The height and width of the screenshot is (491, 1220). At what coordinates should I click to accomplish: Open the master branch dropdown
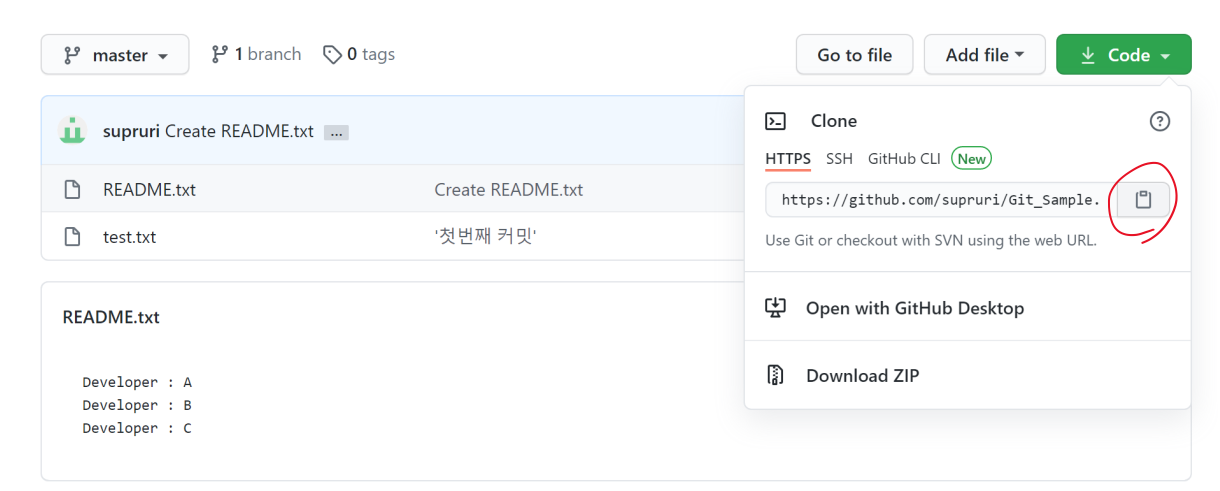[x=114, y=55]
